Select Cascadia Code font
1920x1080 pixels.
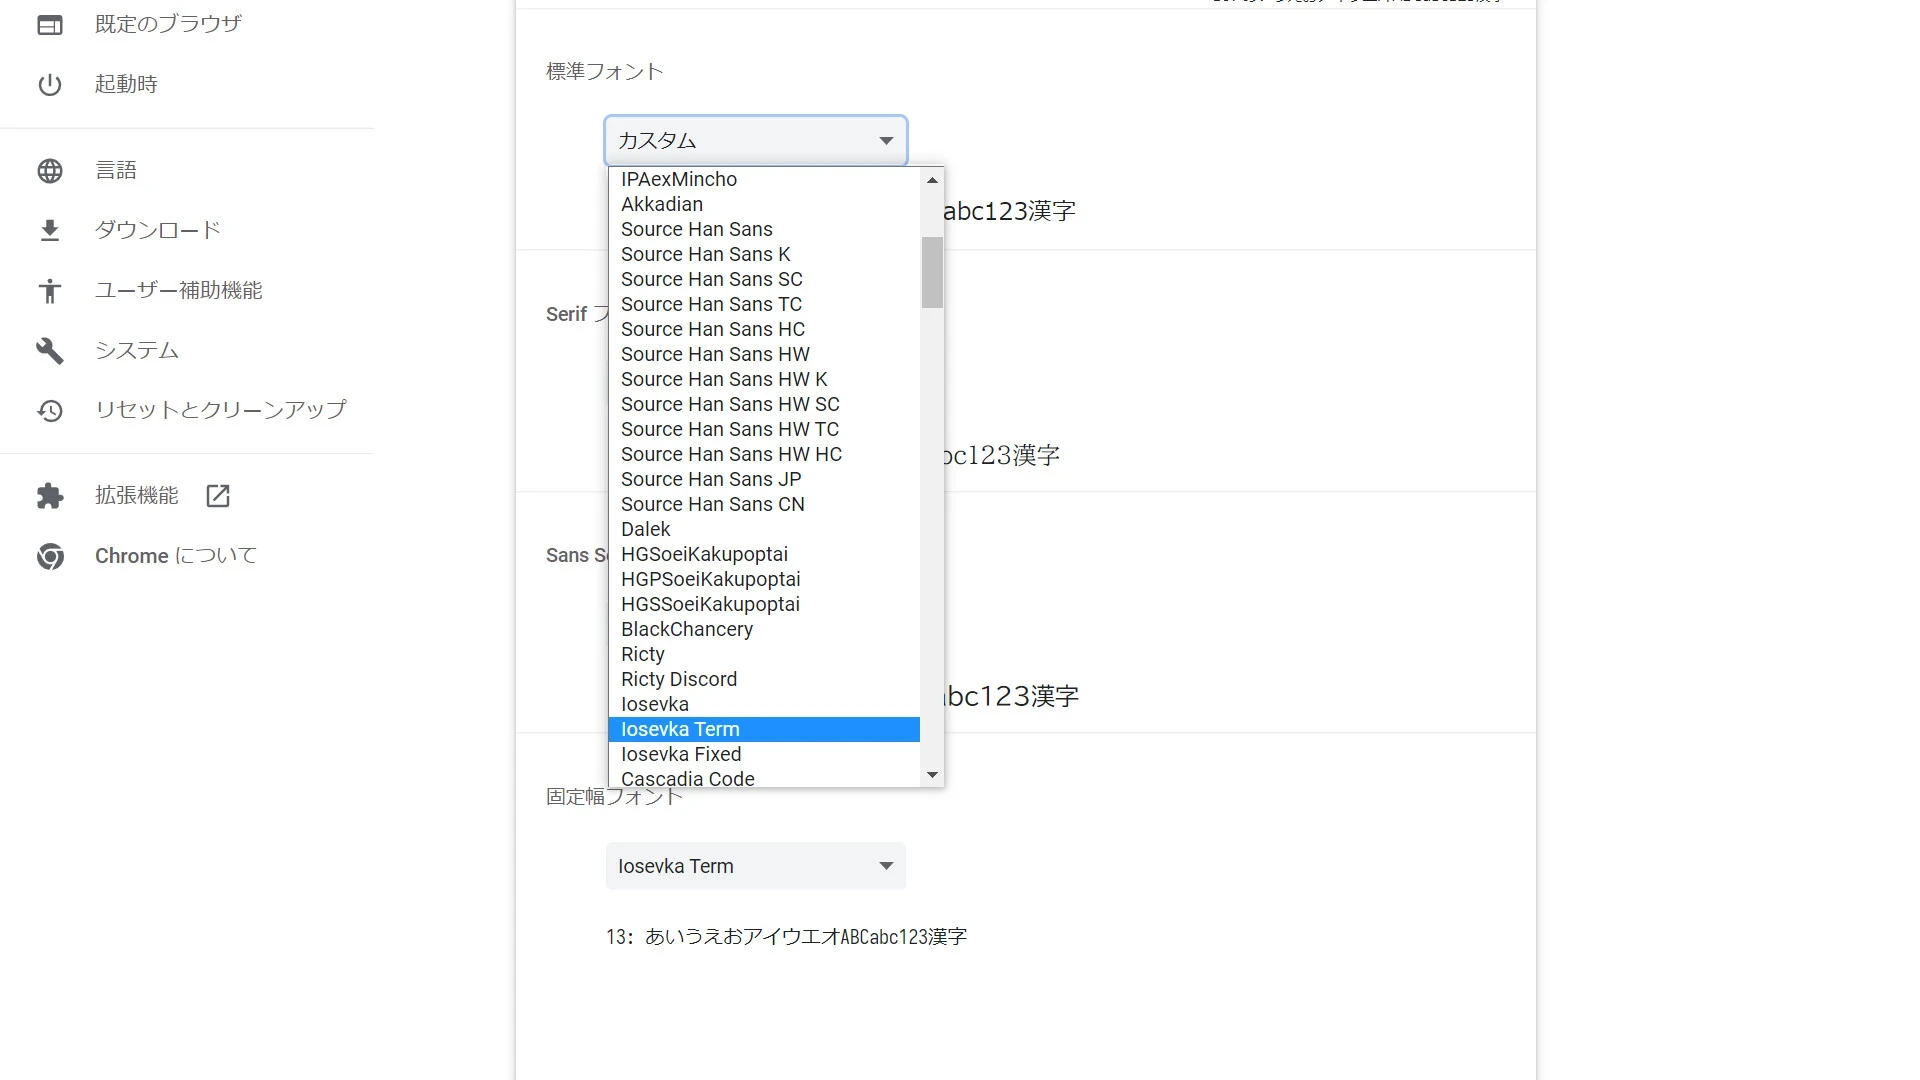coord(764,777)
